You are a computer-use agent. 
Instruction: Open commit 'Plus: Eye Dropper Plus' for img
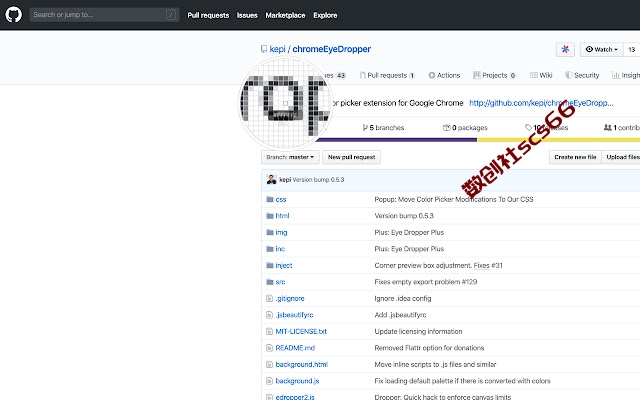click(x=409, y=232)
